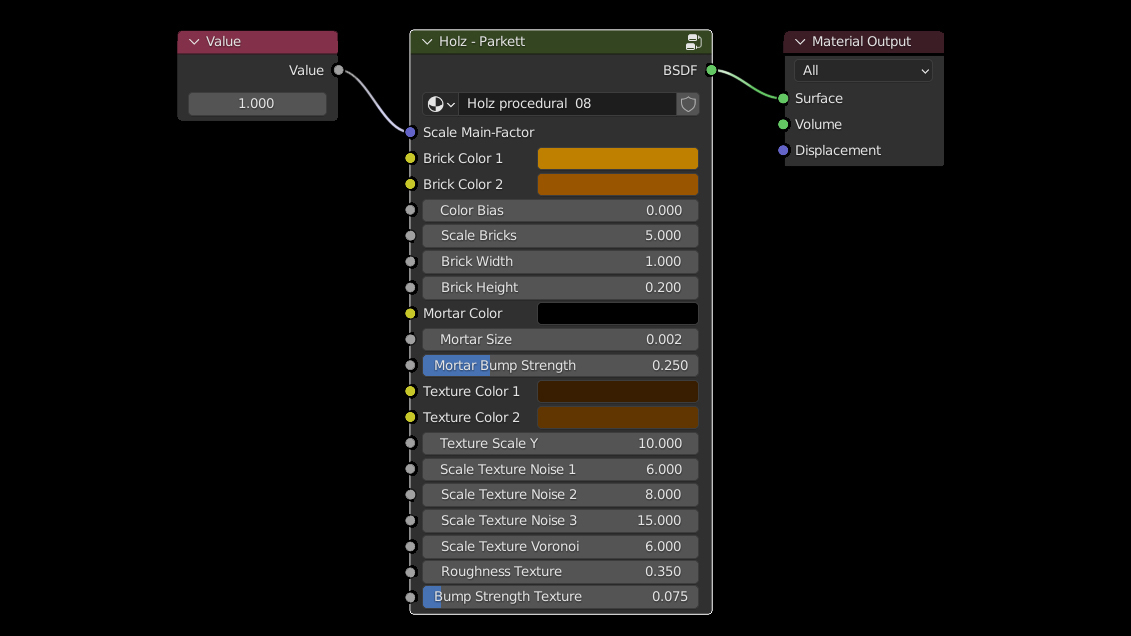This screenshot has width=1131, height=636.
Task: Collapse the Value node
Action: click(x=194, y=42)
